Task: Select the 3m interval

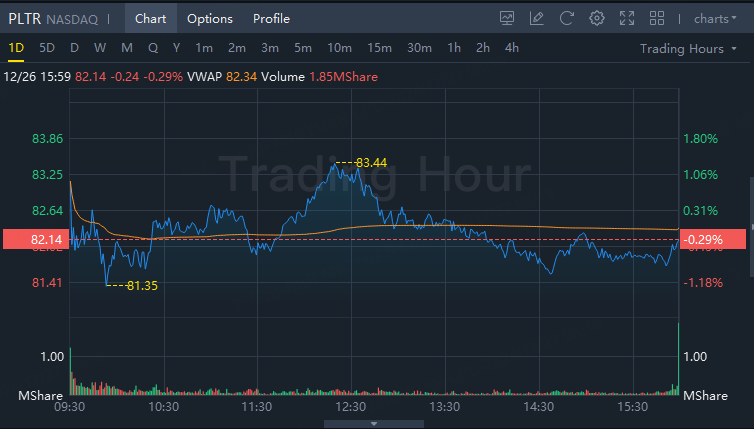Action: (x=270, y=48)
